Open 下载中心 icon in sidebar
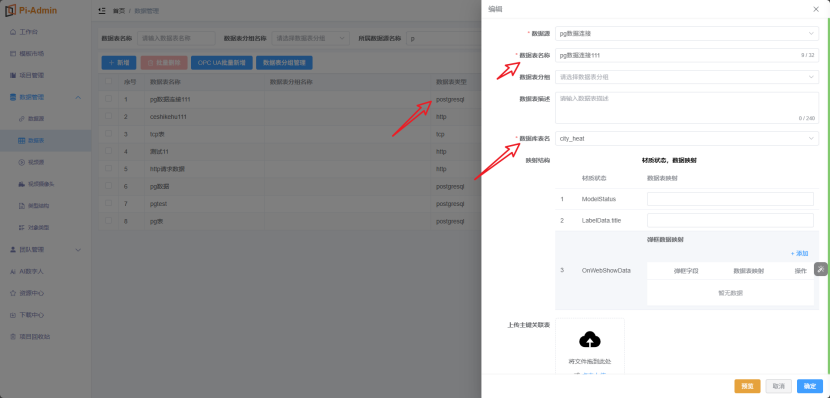830x398 pixels. point(13,315)
